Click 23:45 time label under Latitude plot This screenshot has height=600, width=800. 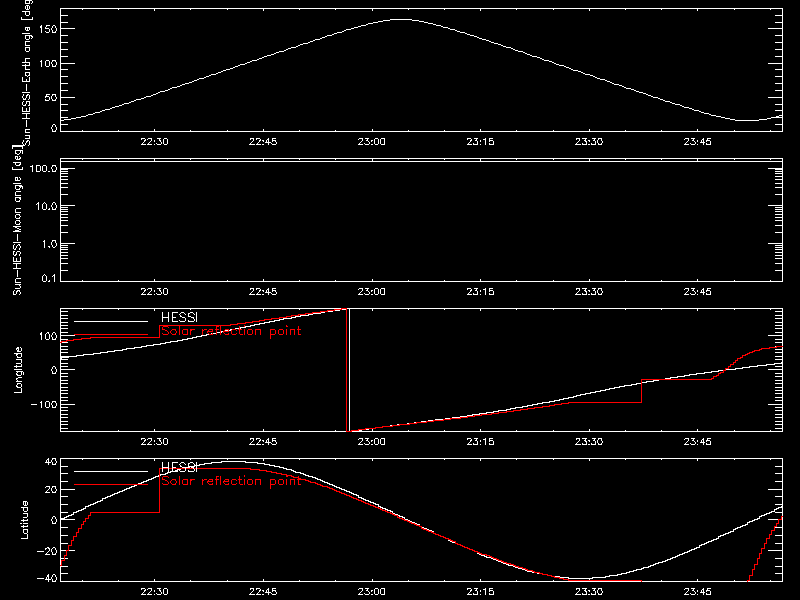pos(697,592)
